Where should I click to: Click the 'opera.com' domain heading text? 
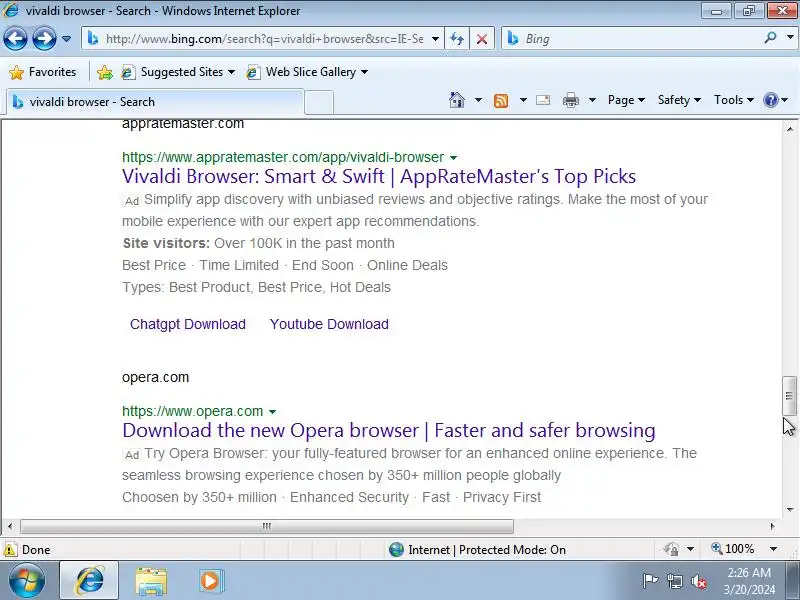(156, 378)
